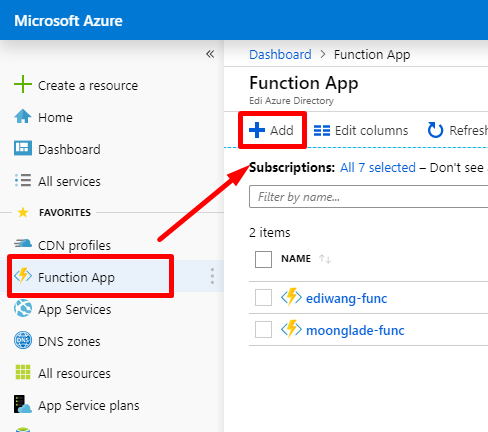The width and height of the screenshot is (488, 432).
Task: Click the Refresh button text
Action: 469,130
